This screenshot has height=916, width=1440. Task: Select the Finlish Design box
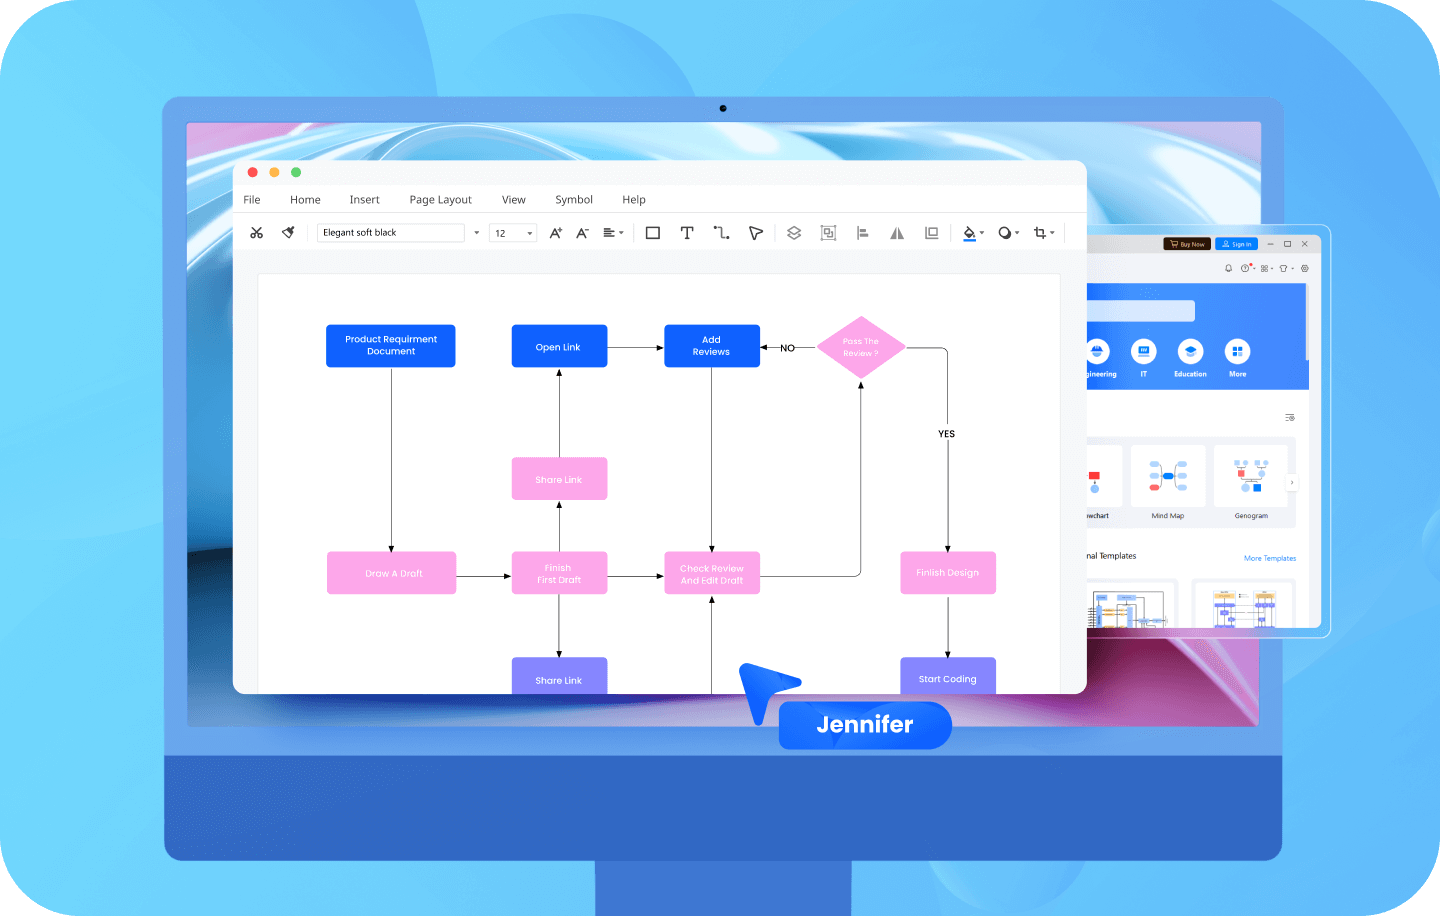[948, 573]
